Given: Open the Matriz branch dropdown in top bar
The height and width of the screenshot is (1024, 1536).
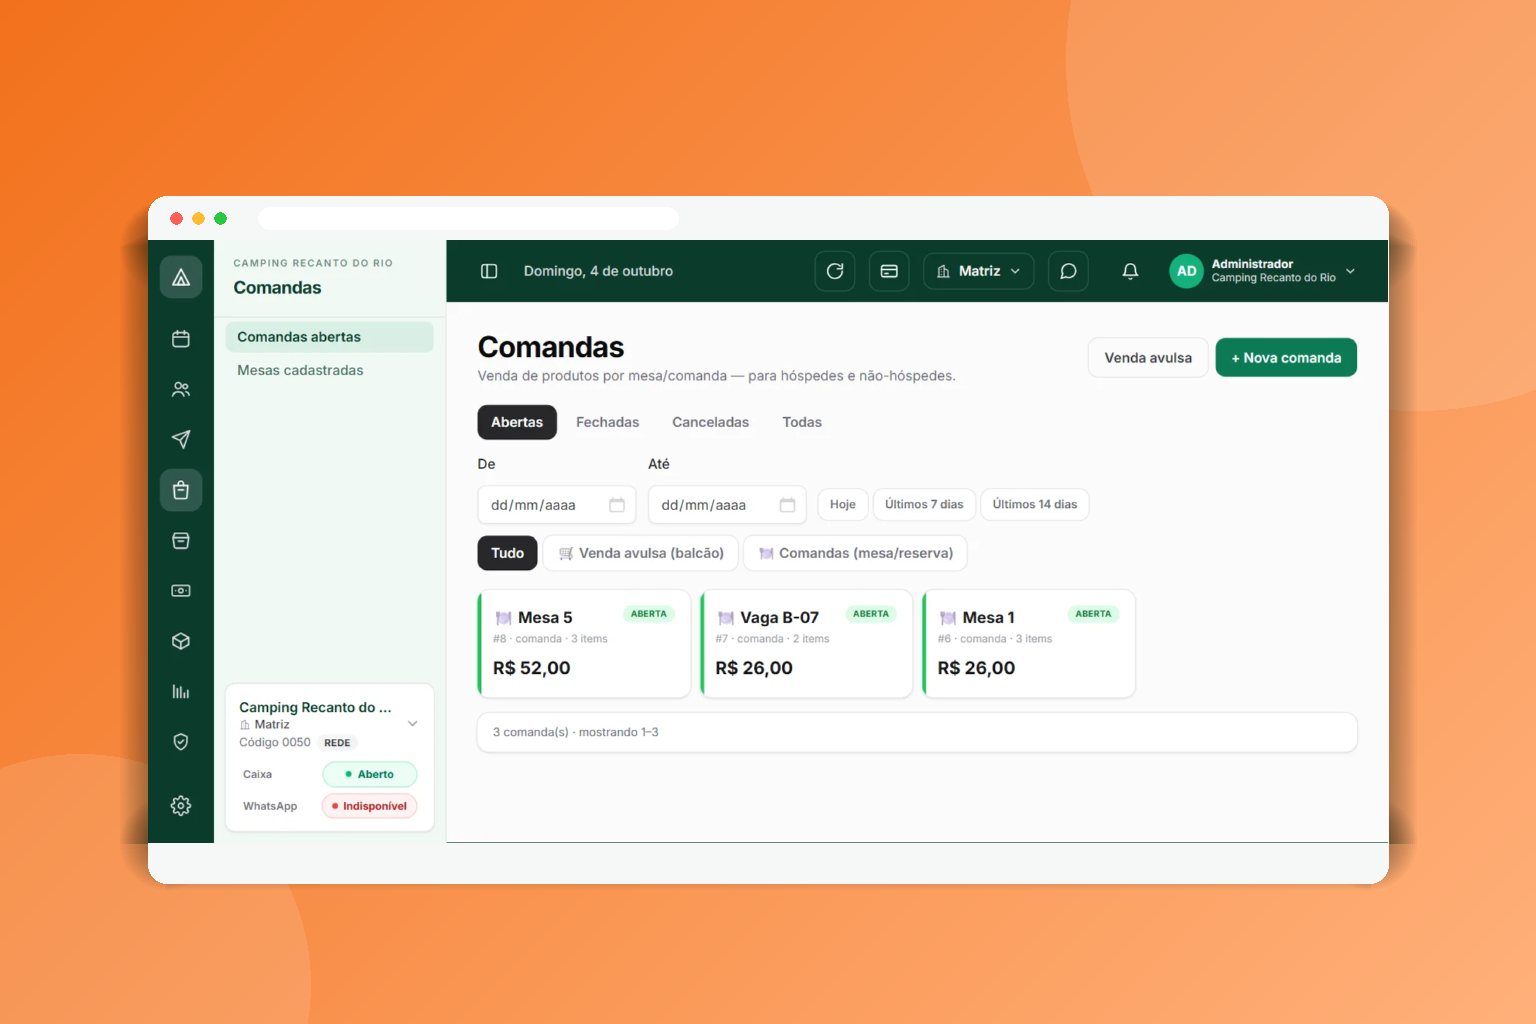Looking at the screenshot, I should point(978,271).
